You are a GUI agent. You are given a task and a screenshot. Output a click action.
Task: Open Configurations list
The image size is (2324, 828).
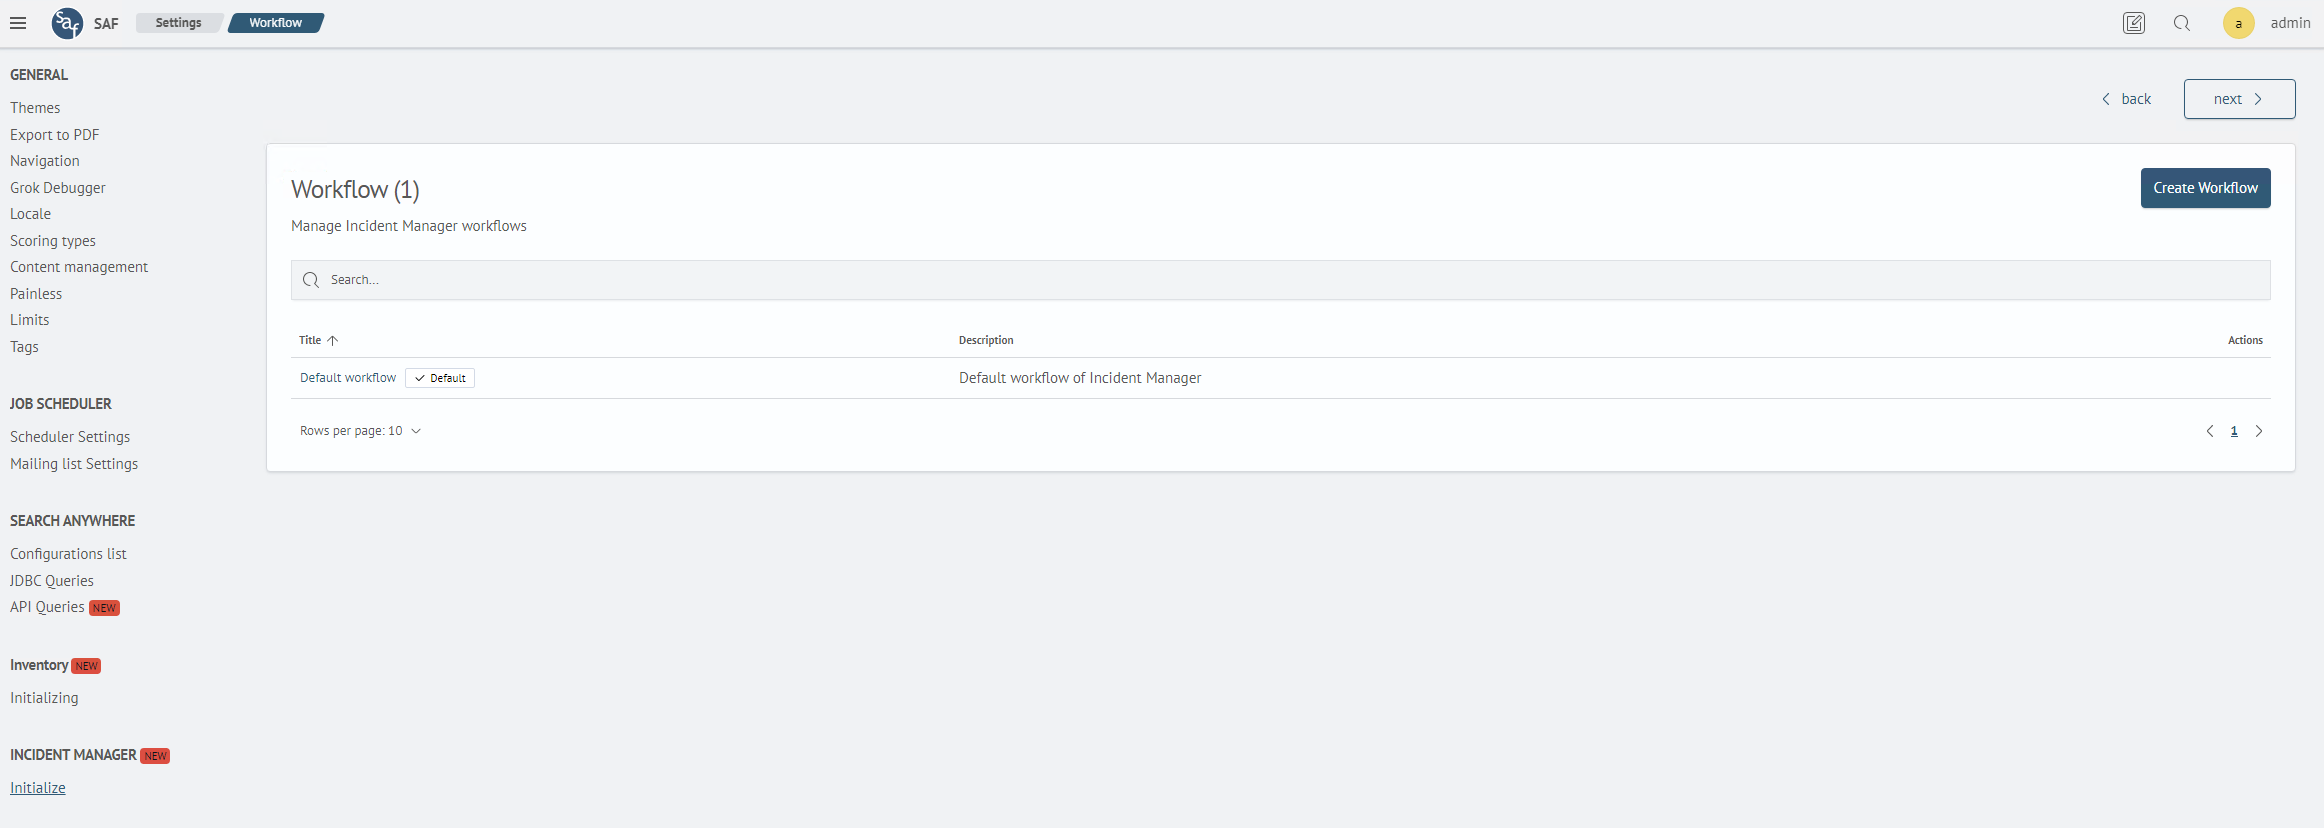[x=68, y=554]
